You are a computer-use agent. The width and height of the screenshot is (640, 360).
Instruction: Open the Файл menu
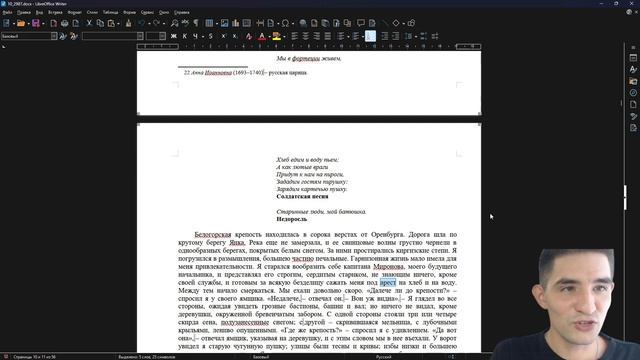(x=7, y=13)
